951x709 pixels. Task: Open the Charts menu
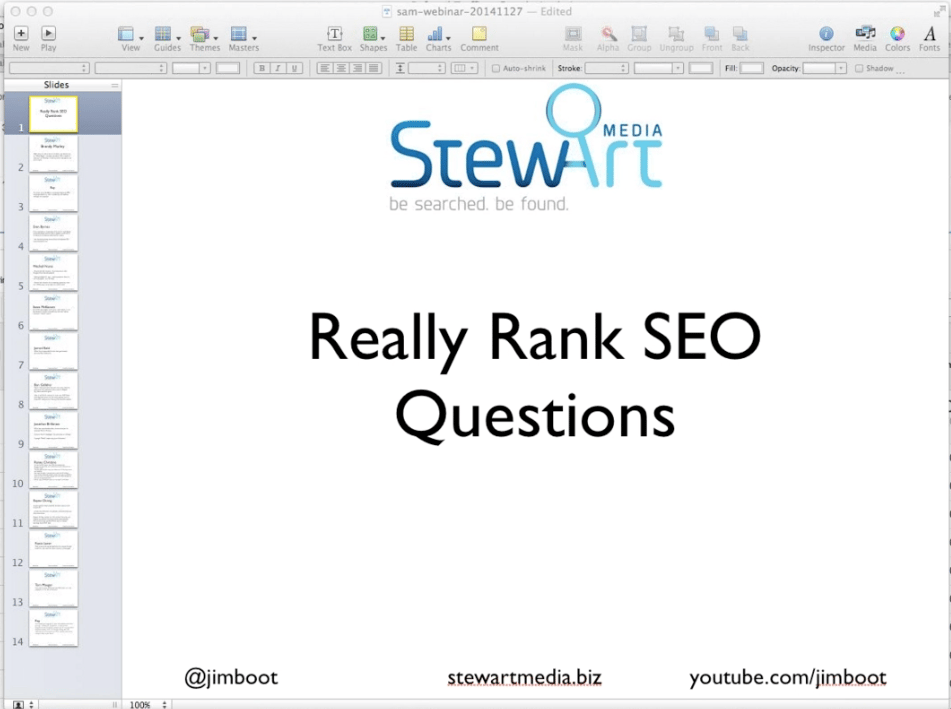point(438,39)
